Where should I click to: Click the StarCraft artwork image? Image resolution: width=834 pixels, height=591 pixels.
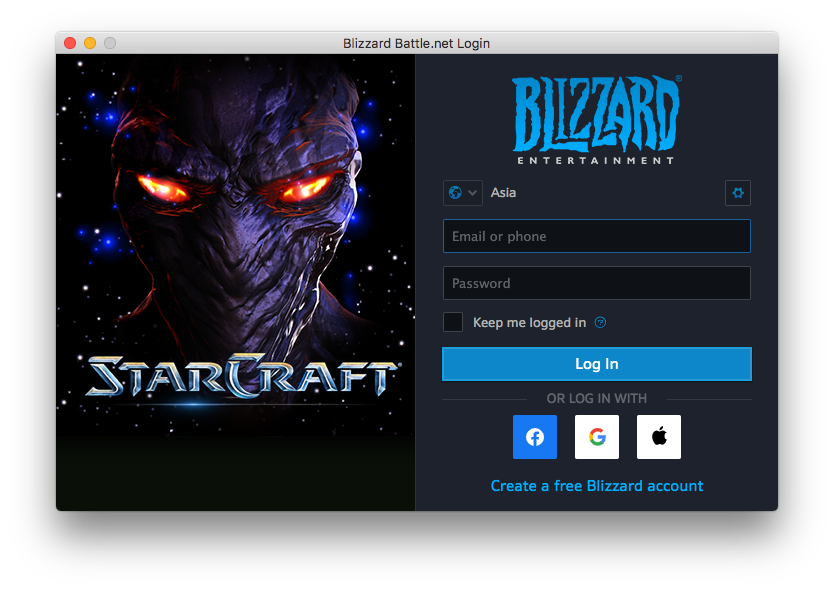[236, 282]
